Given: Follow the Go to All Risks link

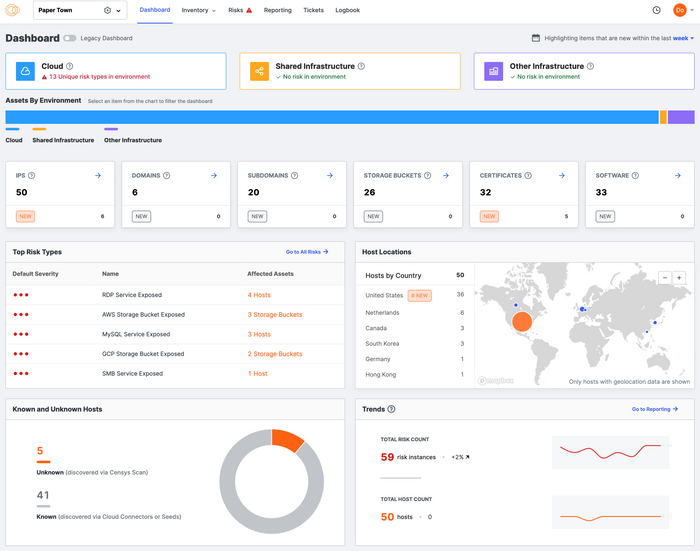Looking at the screenshot, I should click(306, 252).
